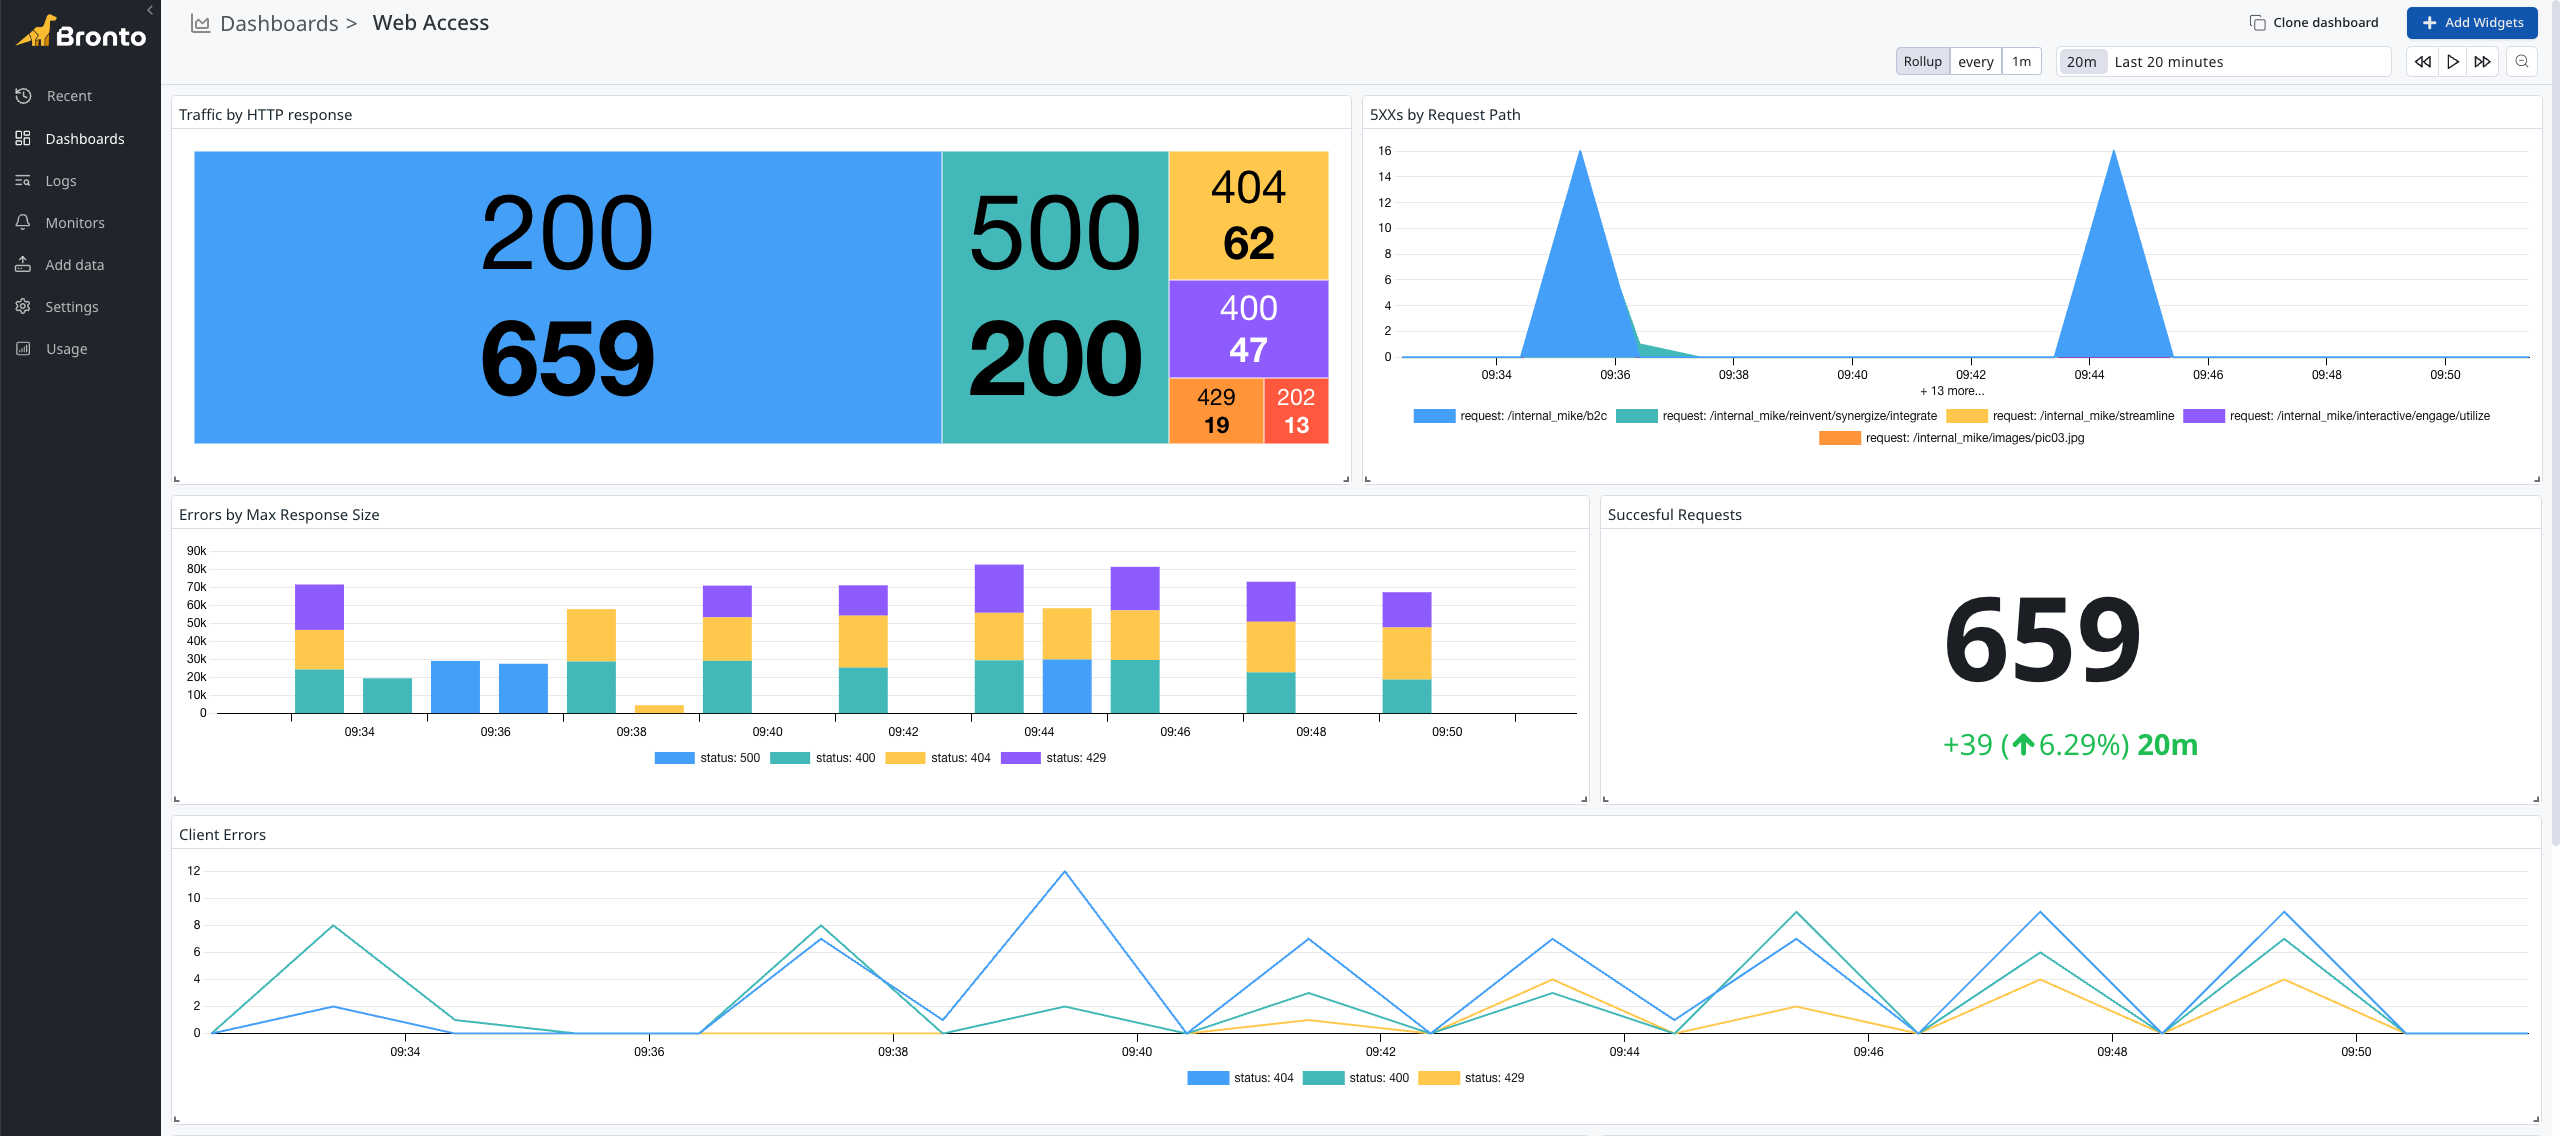Open the 20m time range selector
The width and height of the screenshot is (2560, 1136).
click(x=2081, y=61)
